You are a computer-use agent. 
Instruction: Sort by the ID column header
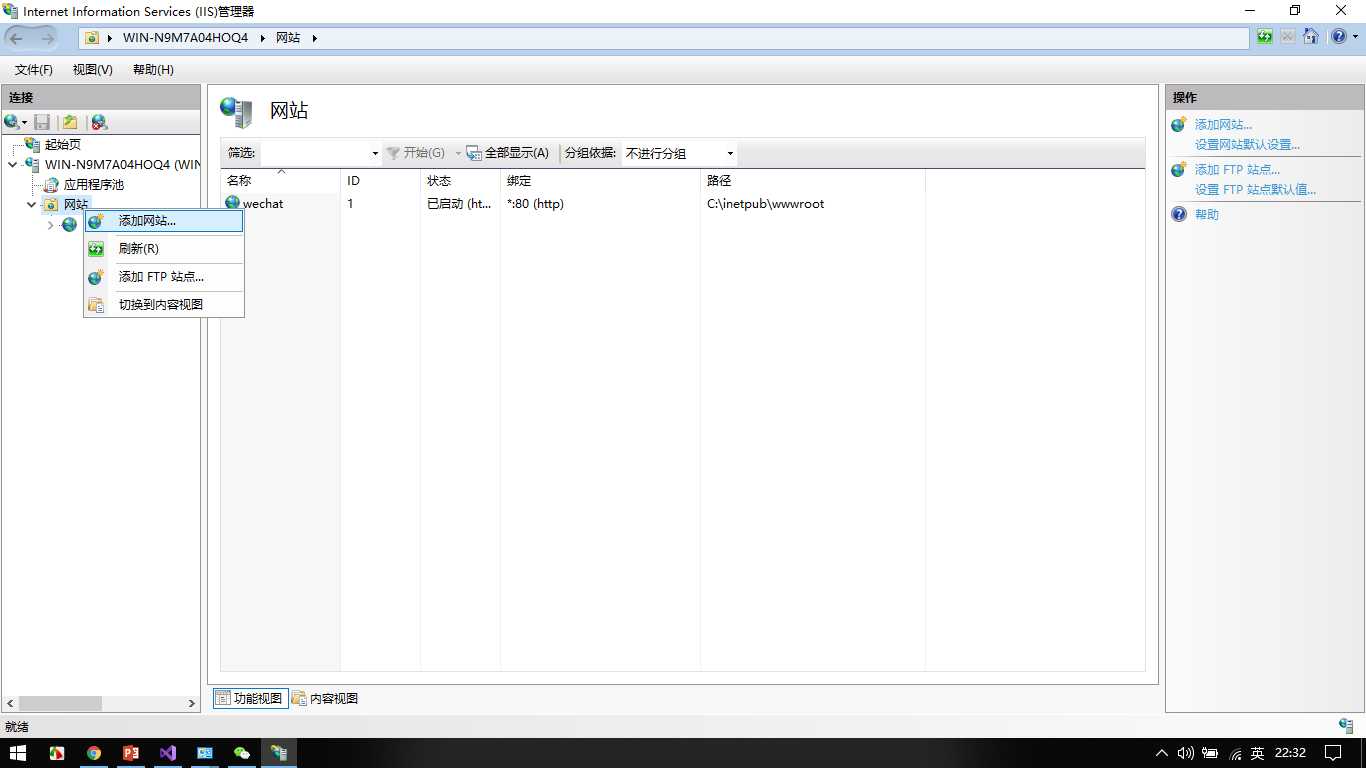pyautogui.click(x=381, y=181)
